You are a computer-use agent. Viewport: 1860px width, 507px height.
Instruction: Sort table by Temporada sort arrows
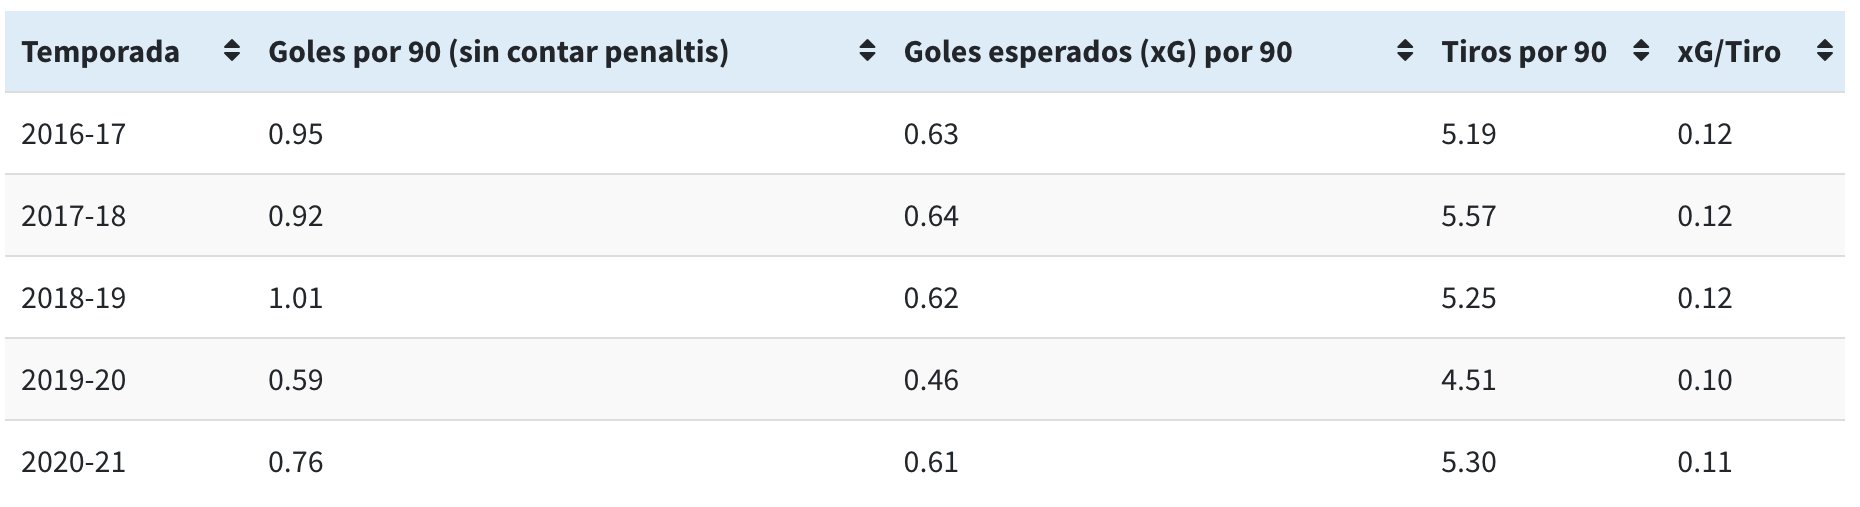pos(232,52)
